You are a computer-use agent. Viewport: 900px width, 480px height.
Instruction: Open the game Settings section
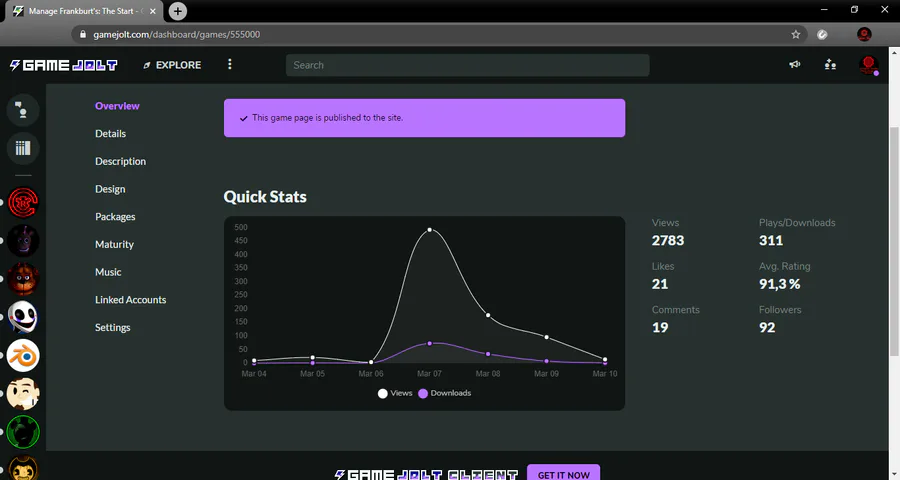click(112, 327)
